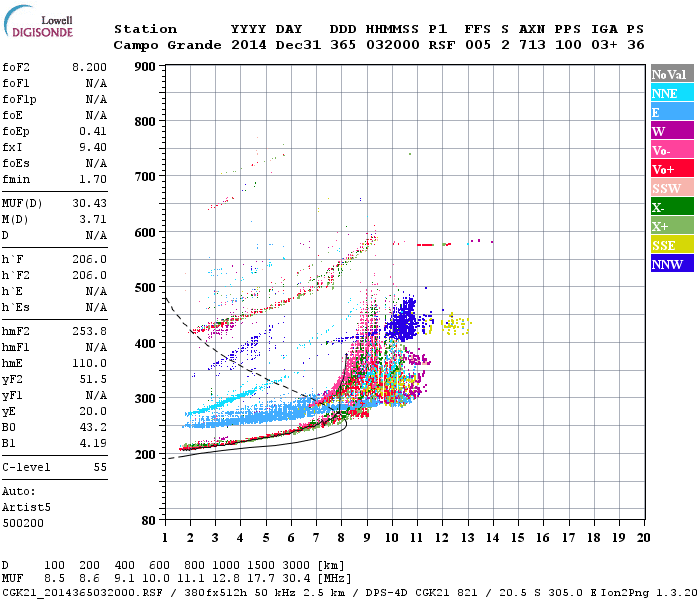The image size is (700, 600).
Task: Click the 500 km height axis label
Action: tap(145, 287)
